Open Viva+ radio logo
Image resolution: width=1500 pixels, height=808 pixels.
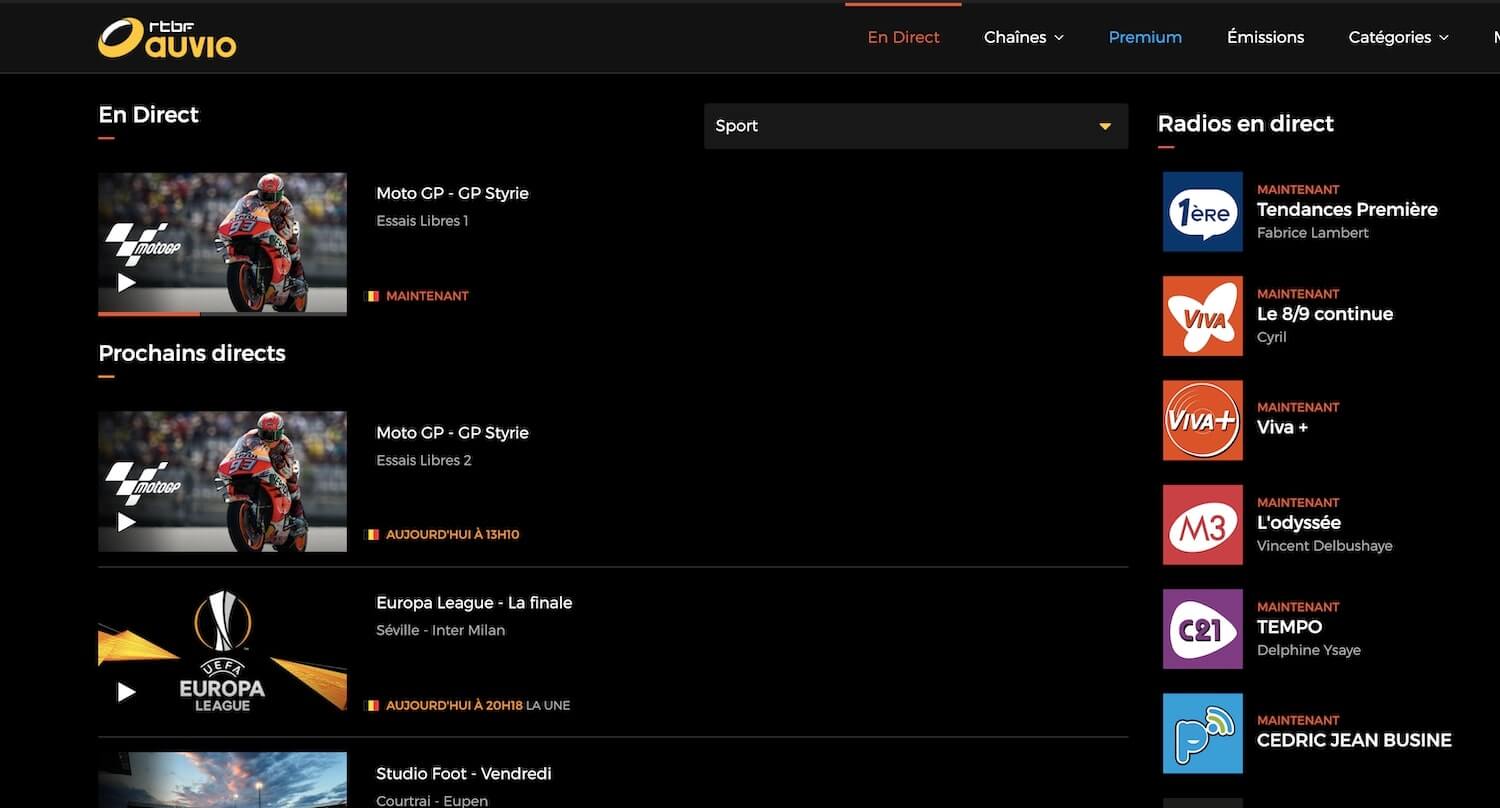click(x=1203, y=420)
